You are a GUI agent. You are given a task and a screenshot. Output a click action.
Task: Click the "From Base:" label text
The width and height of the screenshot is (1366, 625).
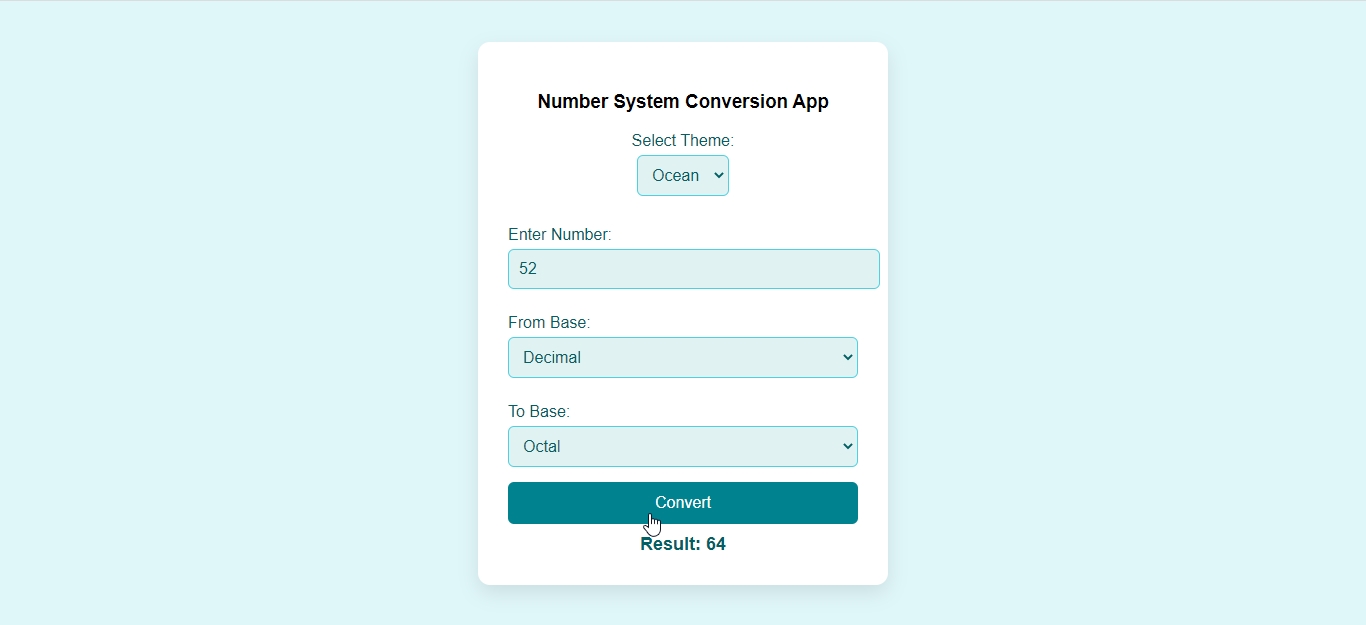549,322
